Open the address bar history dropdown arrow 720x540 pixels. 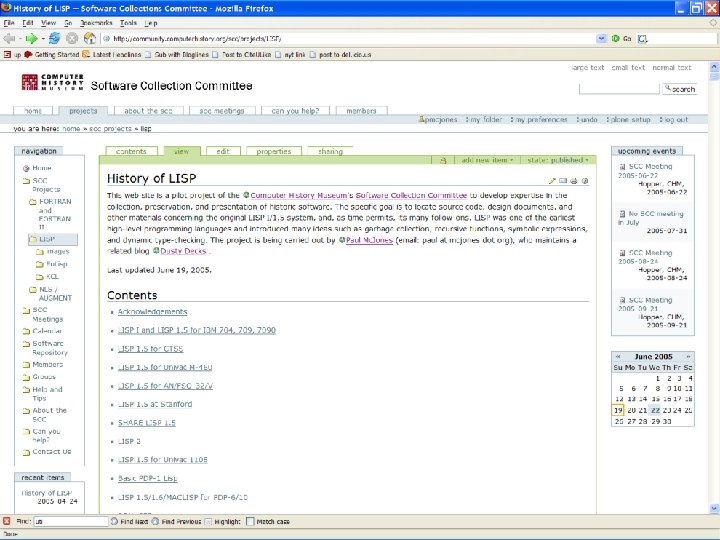(601, 39)
